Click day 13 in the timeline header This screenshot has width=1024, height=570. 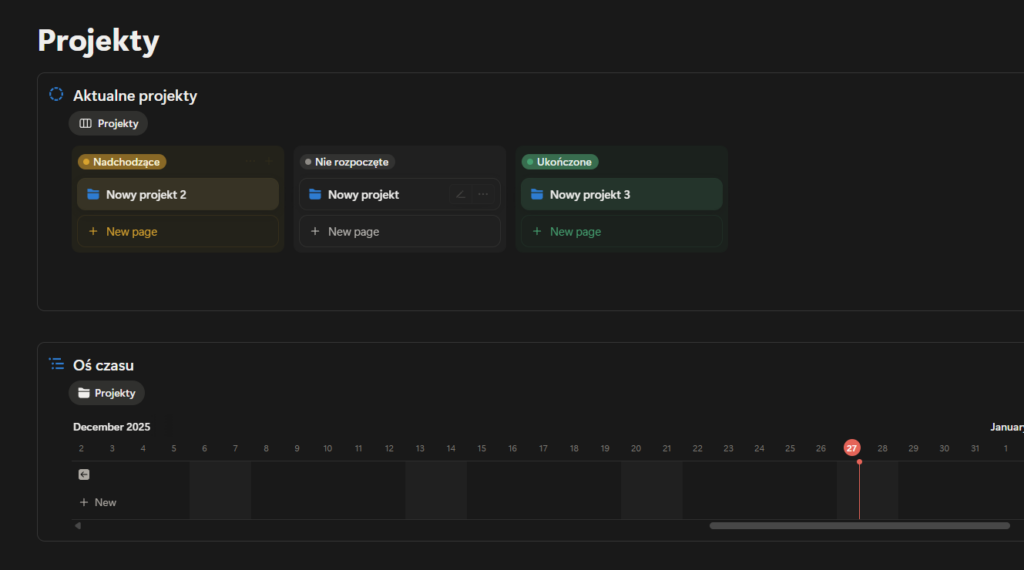pyautogui.click(x=420, y=449)
